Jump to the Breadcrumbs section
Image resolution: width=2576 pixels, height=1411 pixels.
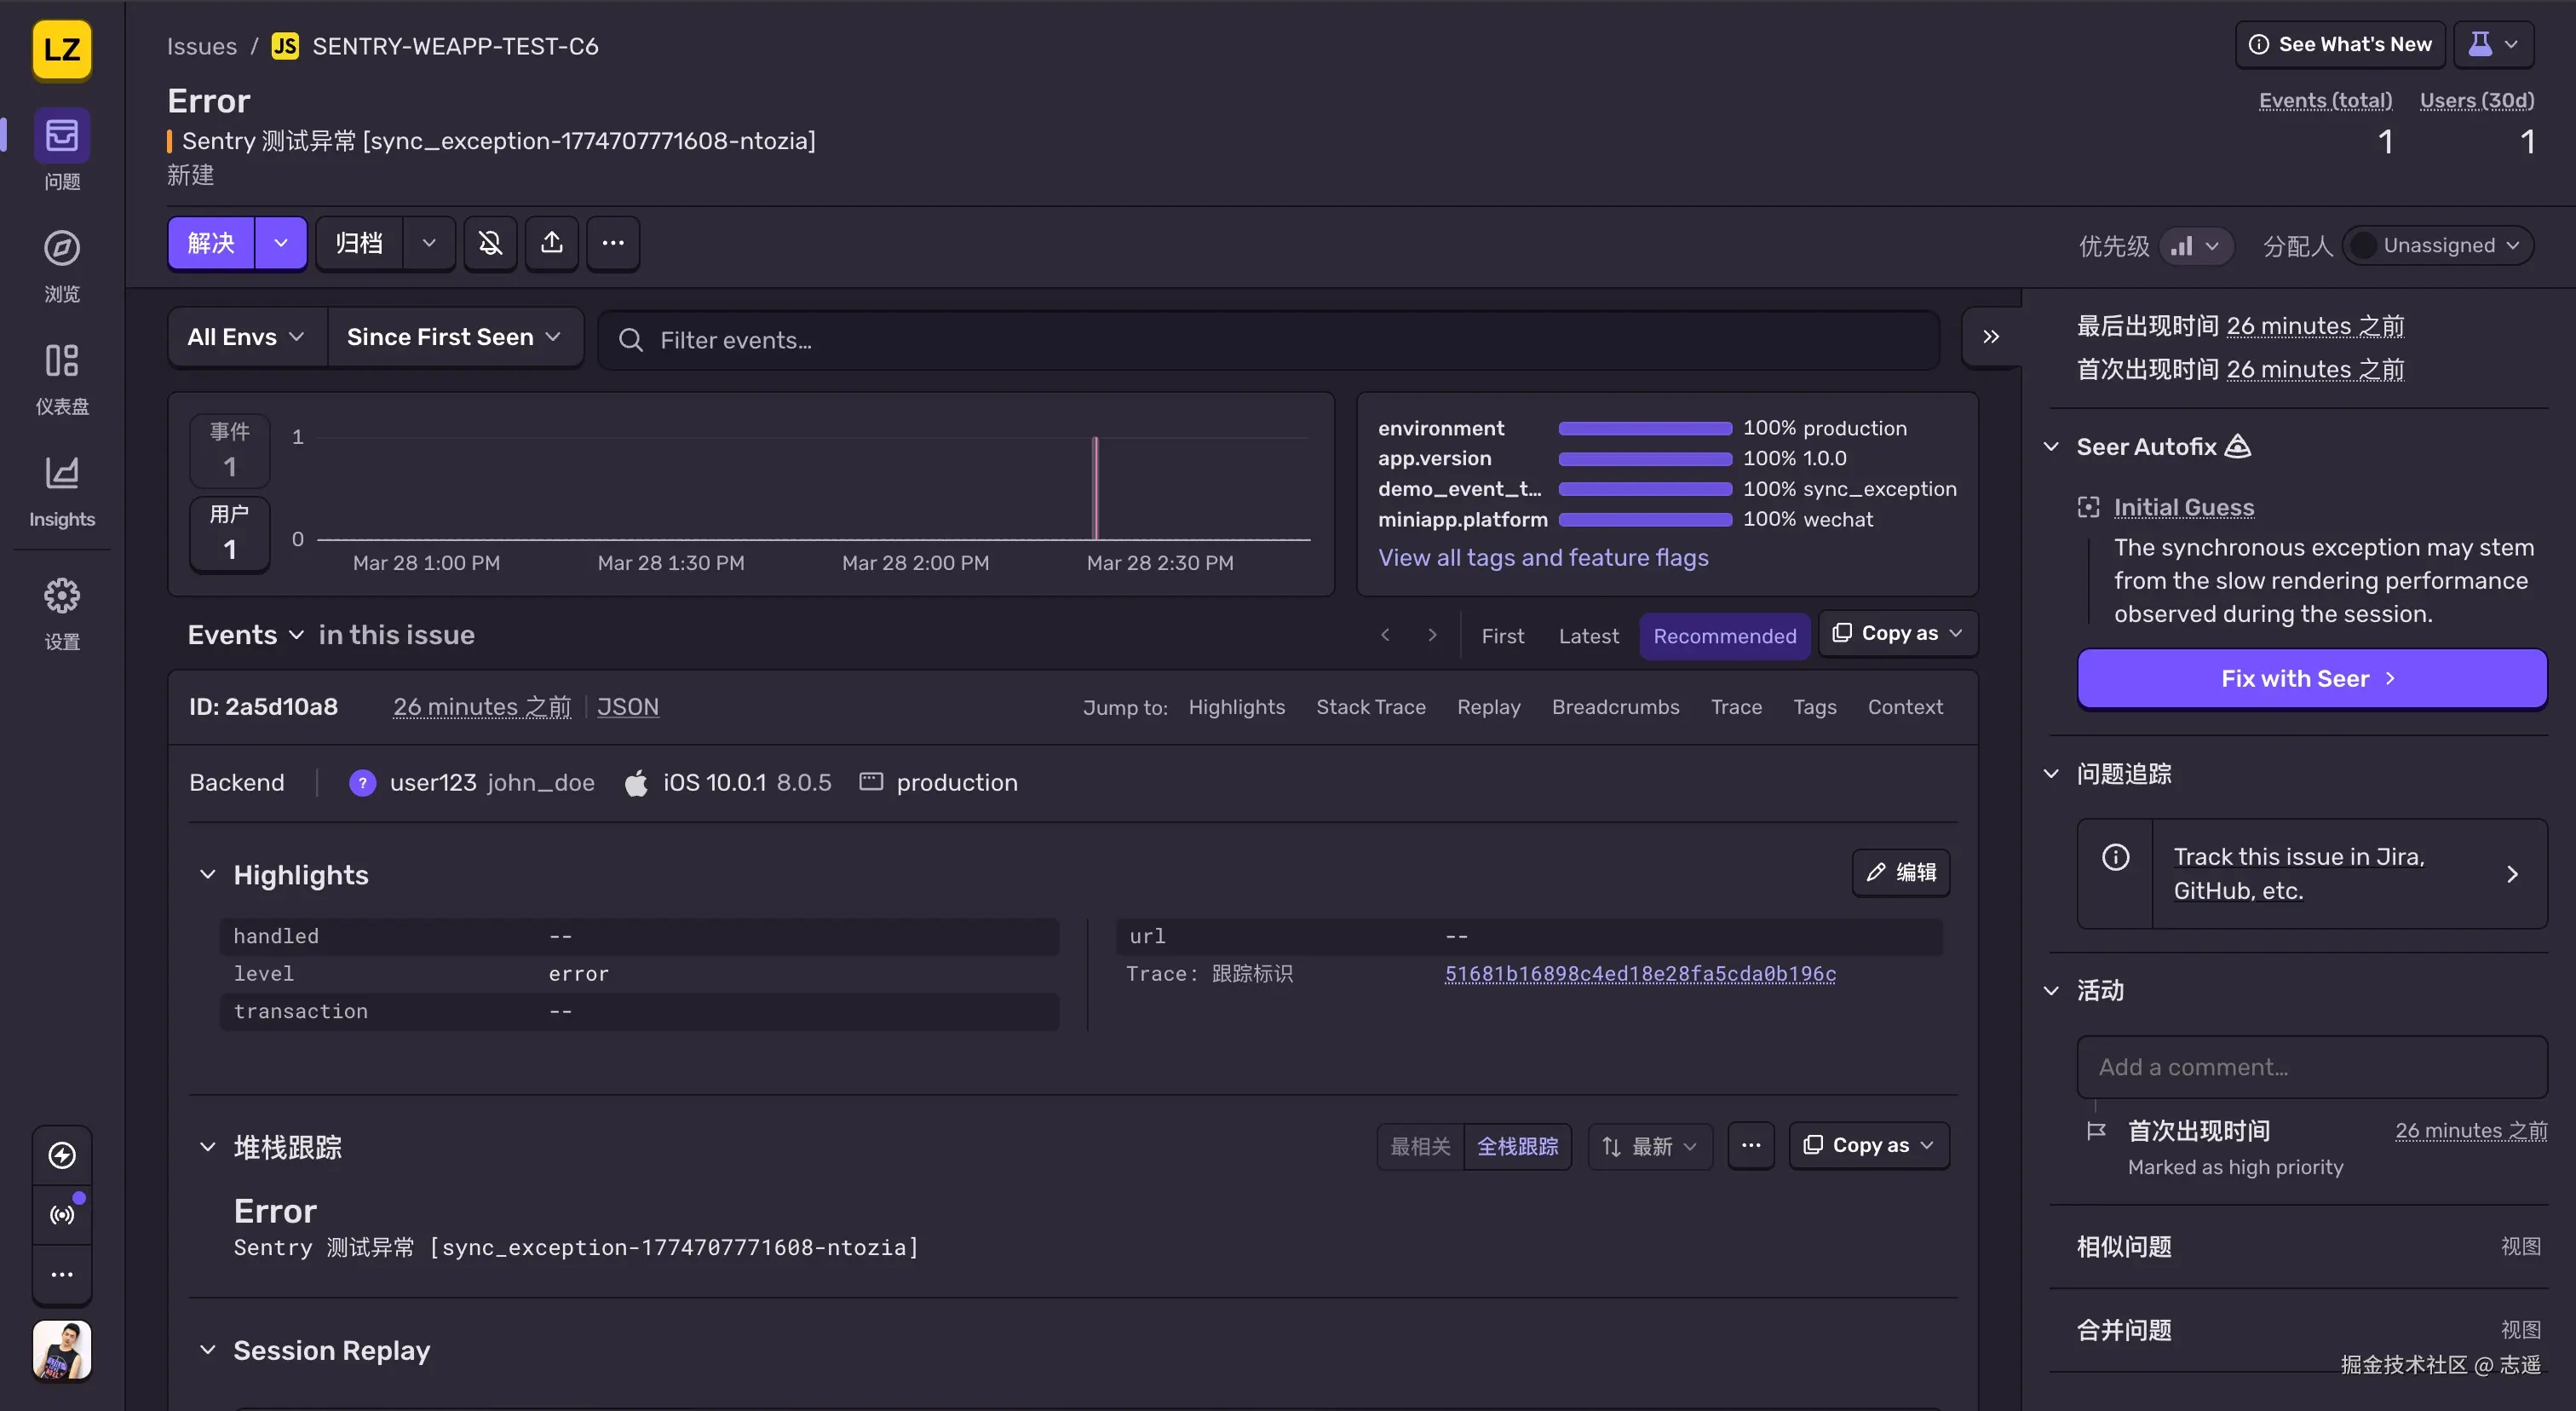tap(1615, 707)
